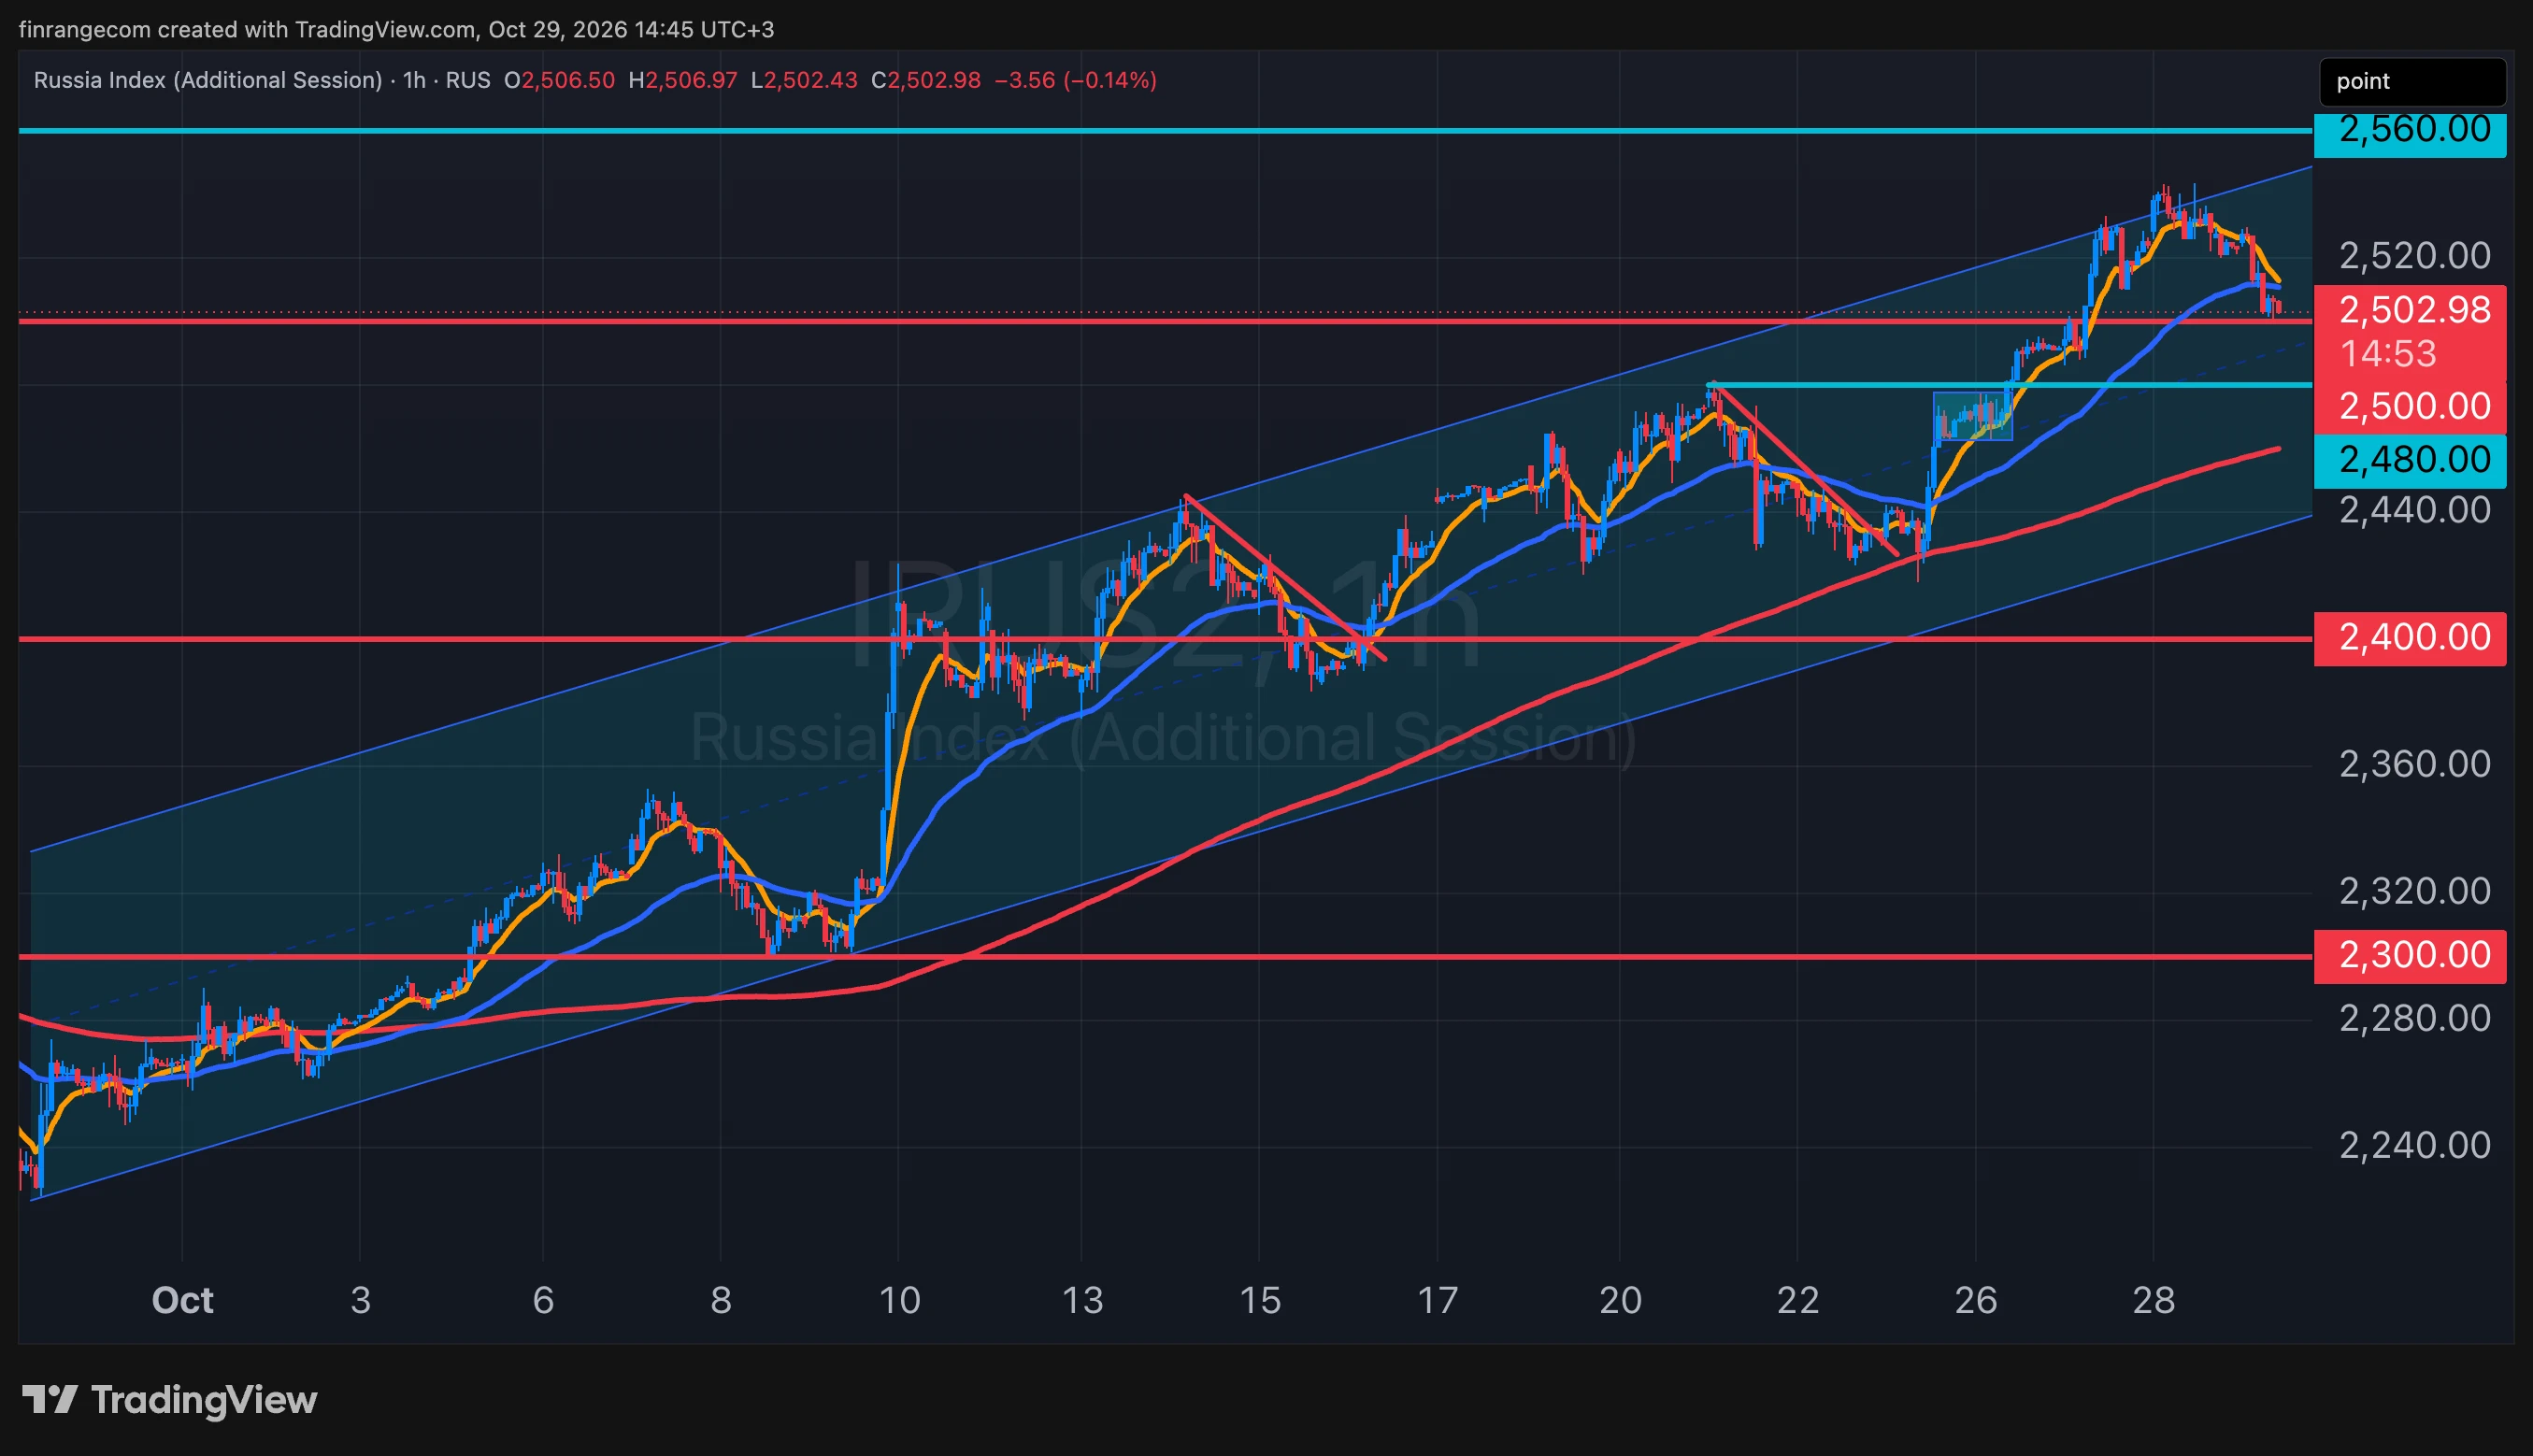Select the 1h interval in chart legend

pyautogui.click(x=415, y=80)
